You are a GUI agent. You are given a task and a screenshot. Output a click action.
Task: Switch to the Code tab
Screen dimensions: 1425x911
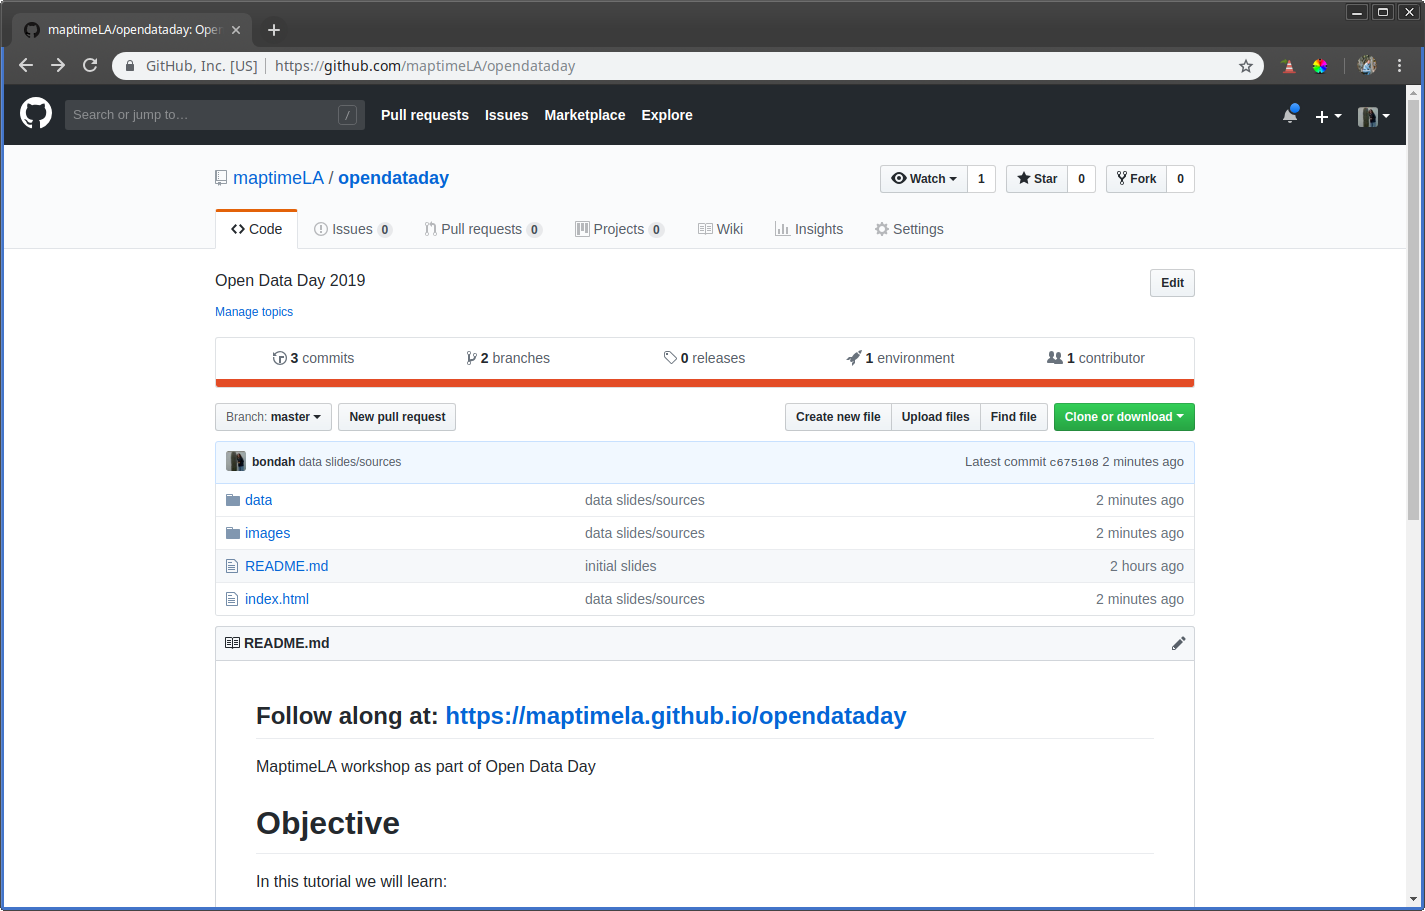[256, 229]
